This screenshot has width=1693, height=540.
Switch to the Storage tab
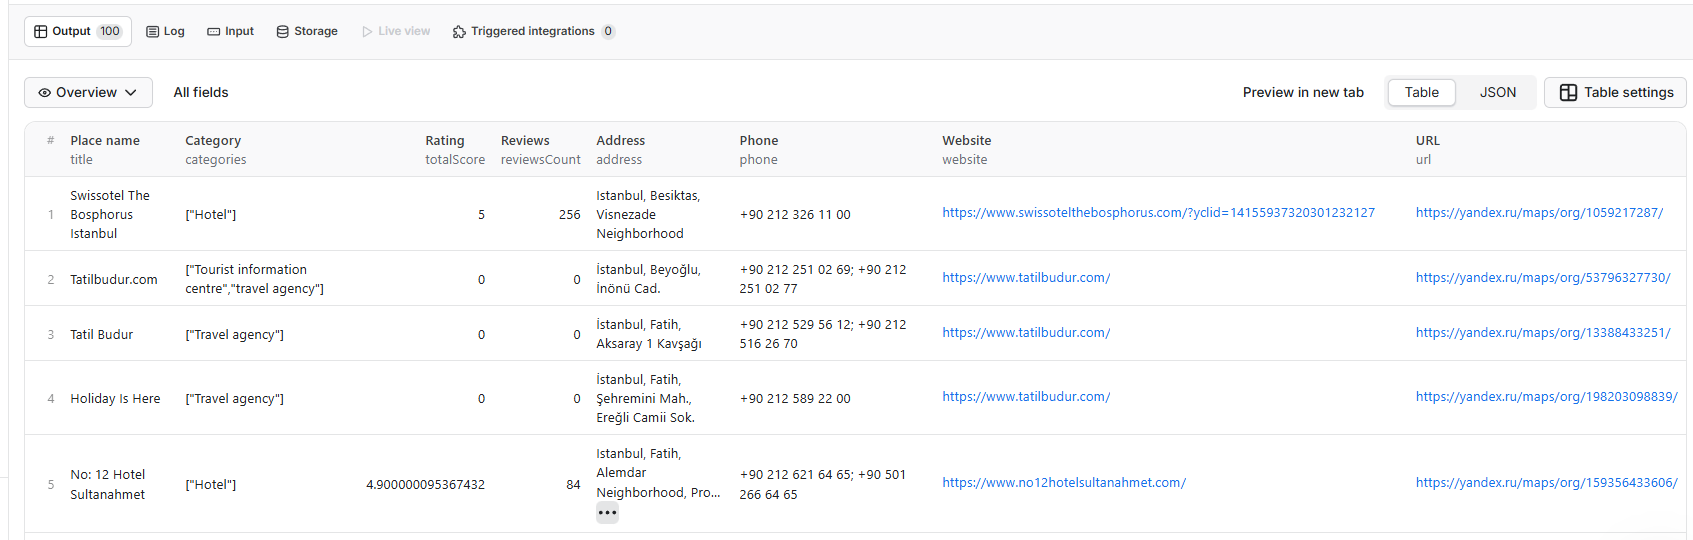(x=307, y=31)
